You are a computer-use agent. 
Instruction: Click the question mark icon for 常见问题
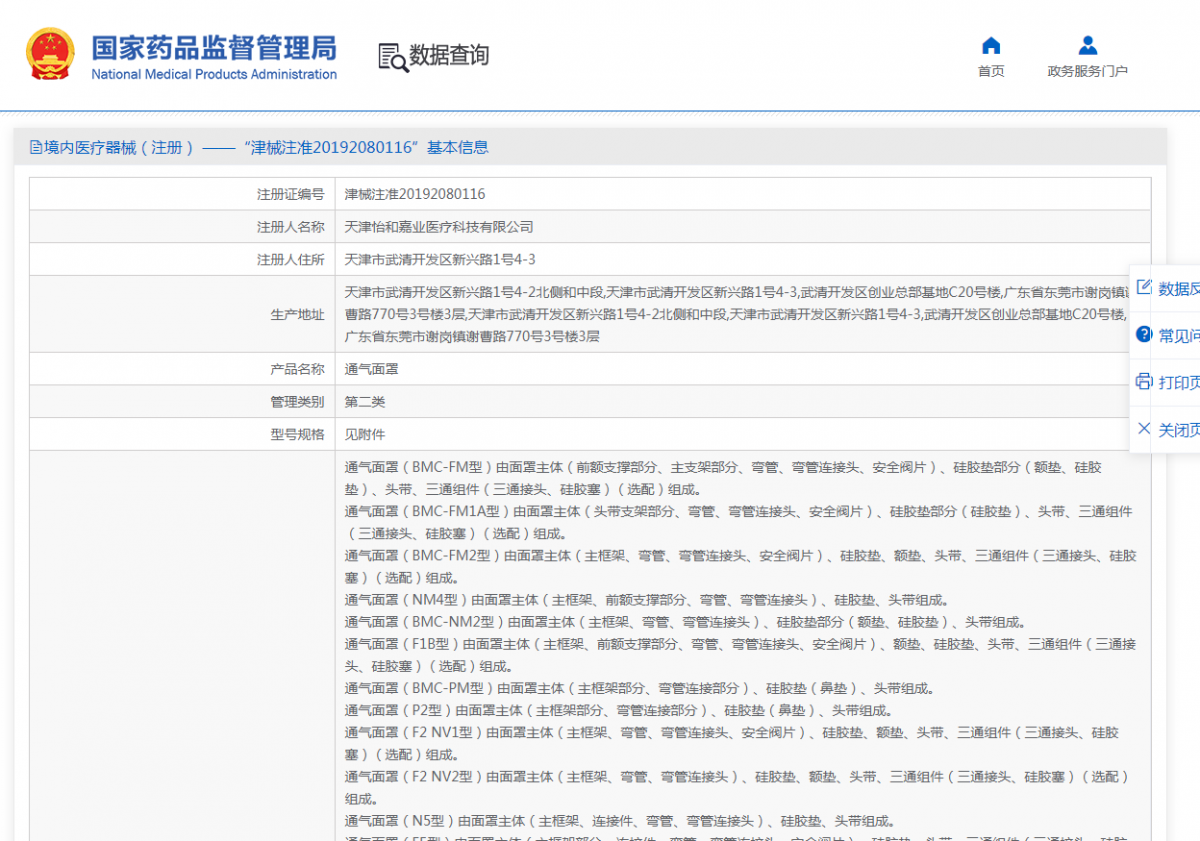click(x=1143, y=334)
